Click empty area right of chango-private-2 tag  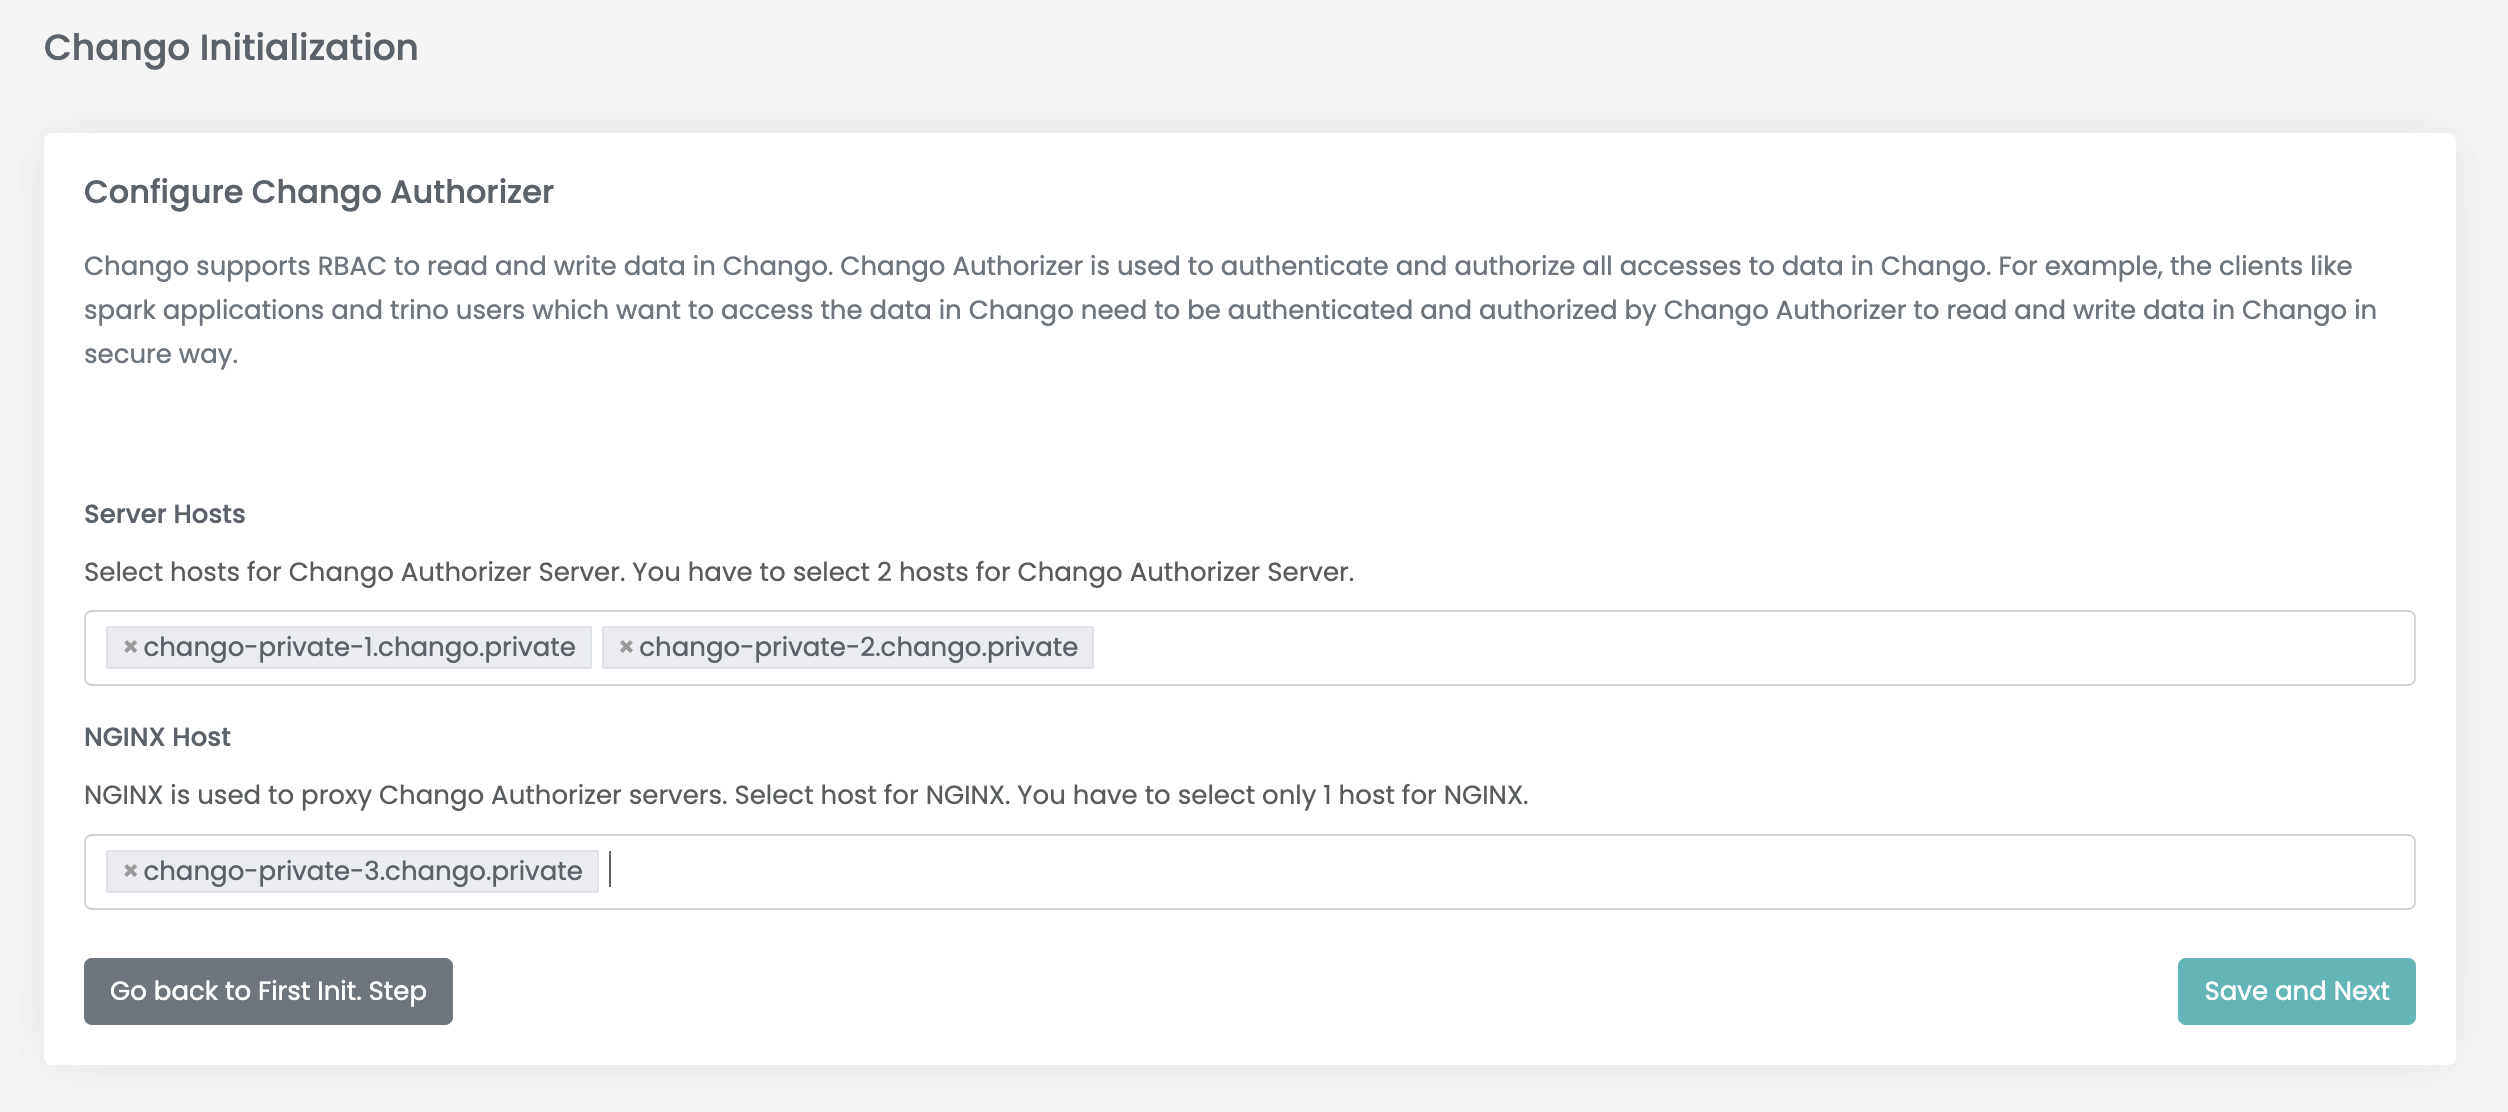click(x=1750, y=648)
